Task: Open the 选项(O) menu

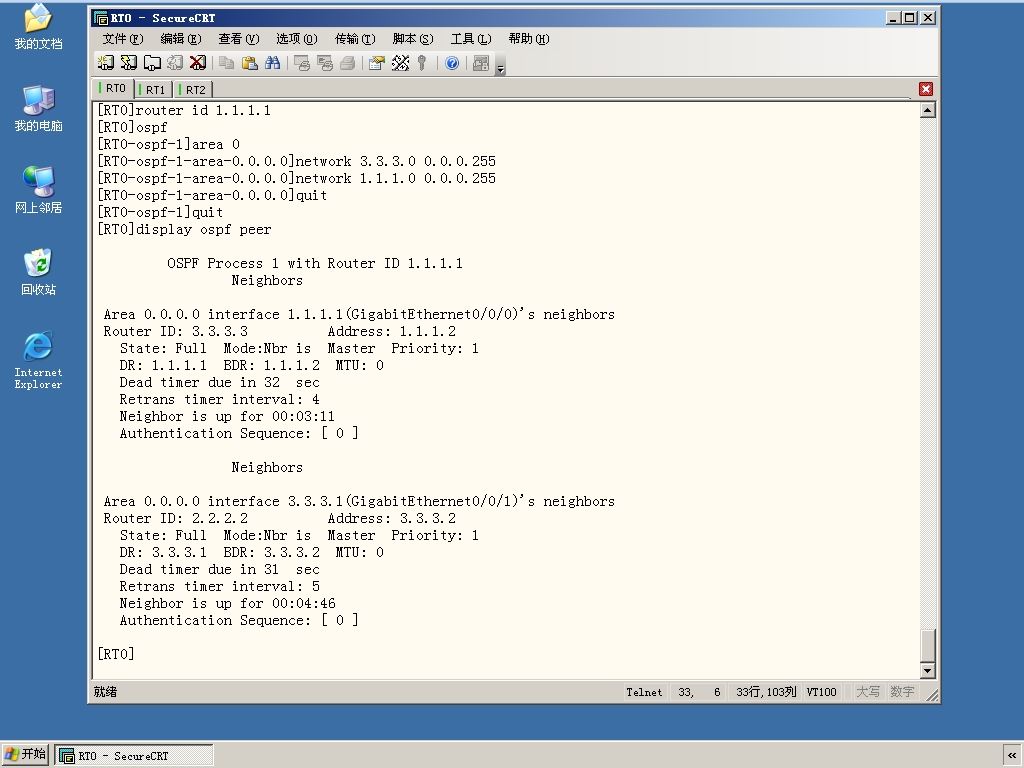Action: [296, 39]
